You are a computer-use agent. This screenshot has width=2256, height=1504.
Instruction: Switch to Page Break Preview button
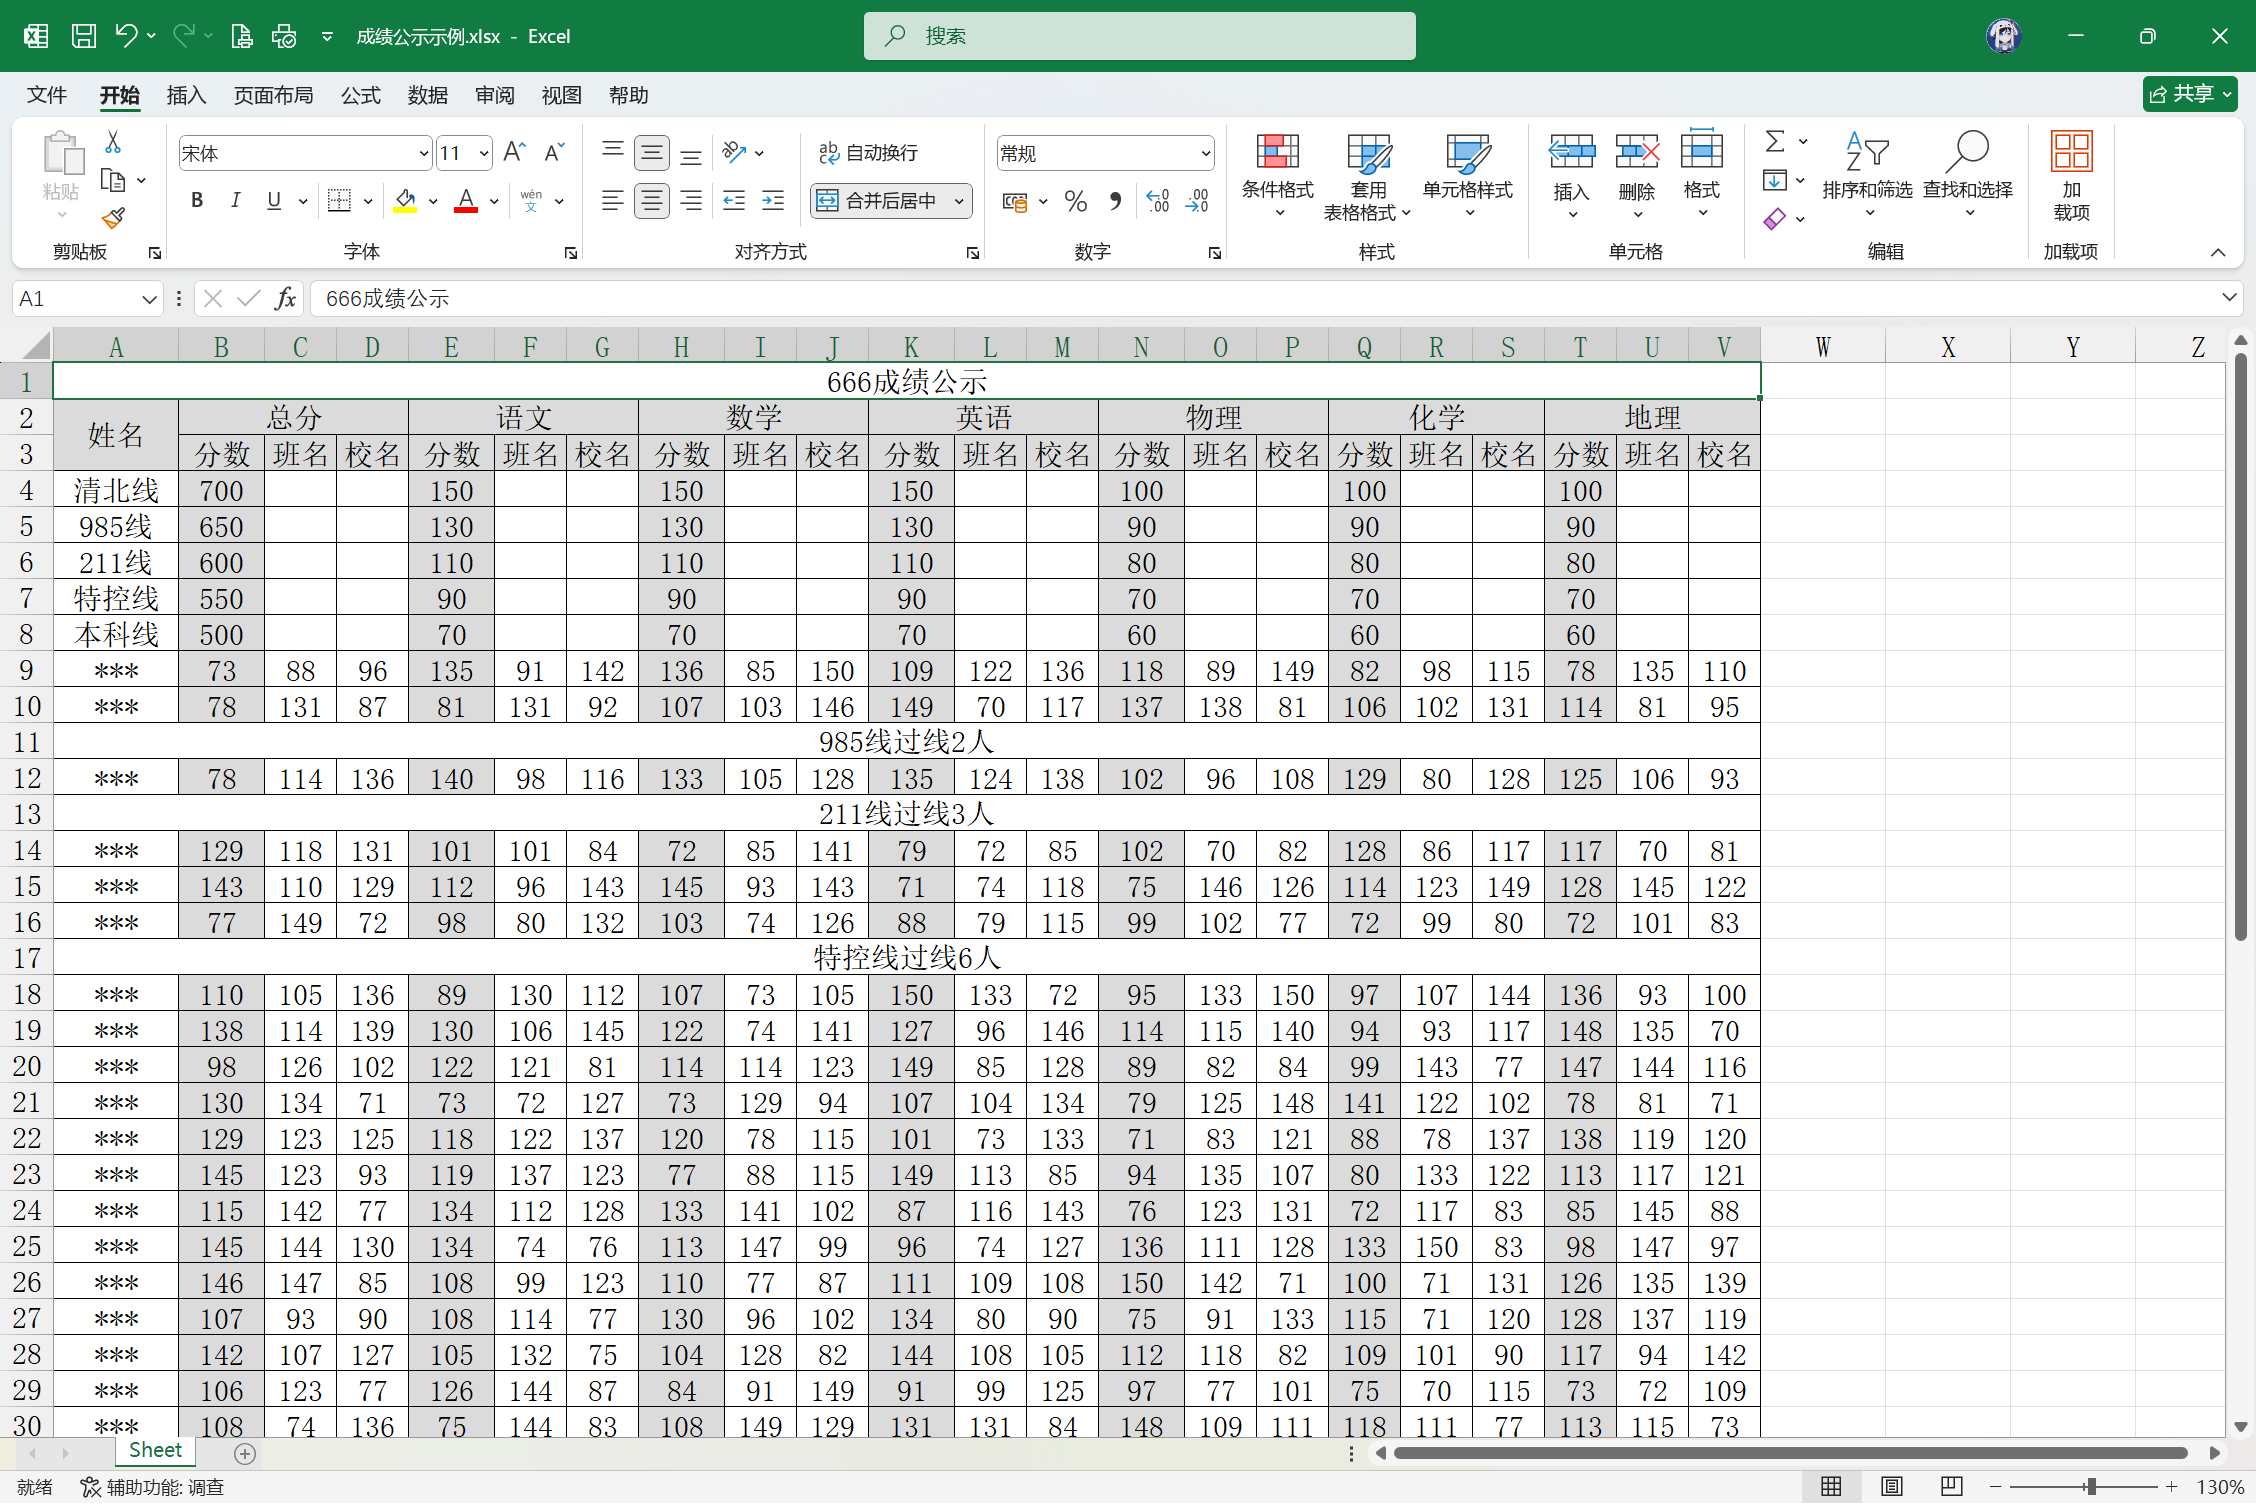pos(1951,1487)
